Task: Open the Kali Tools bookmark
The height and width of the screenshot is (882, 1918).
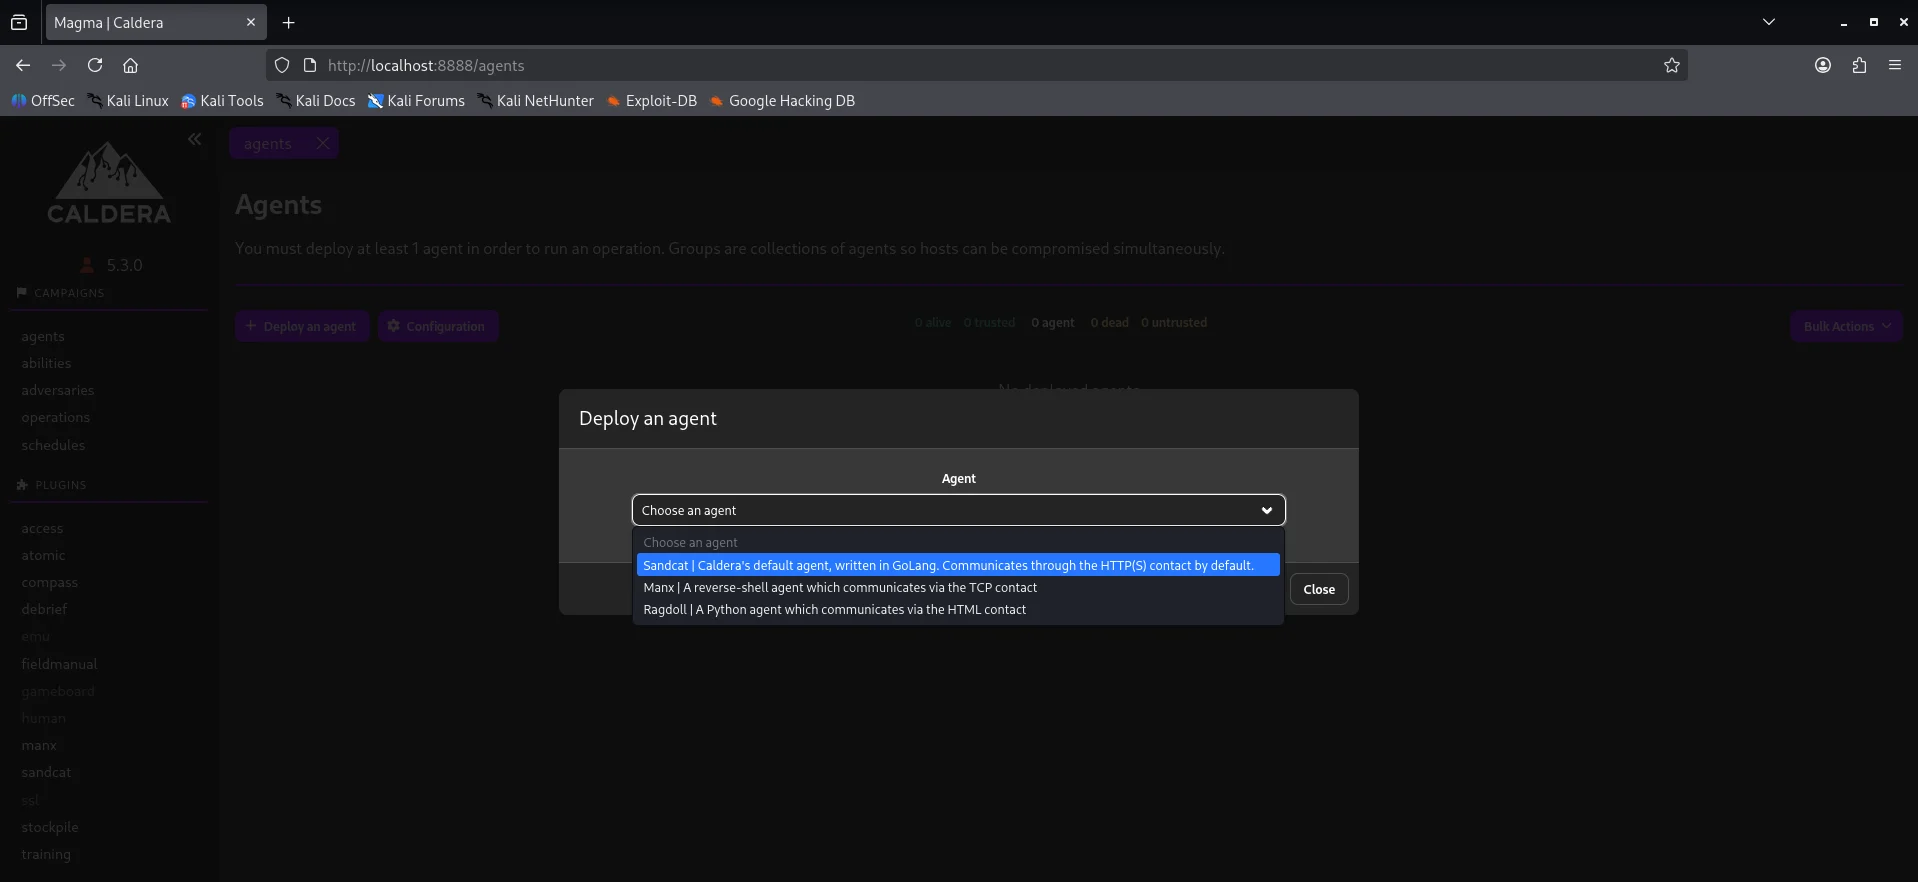Action: click(x=222, y=101)
